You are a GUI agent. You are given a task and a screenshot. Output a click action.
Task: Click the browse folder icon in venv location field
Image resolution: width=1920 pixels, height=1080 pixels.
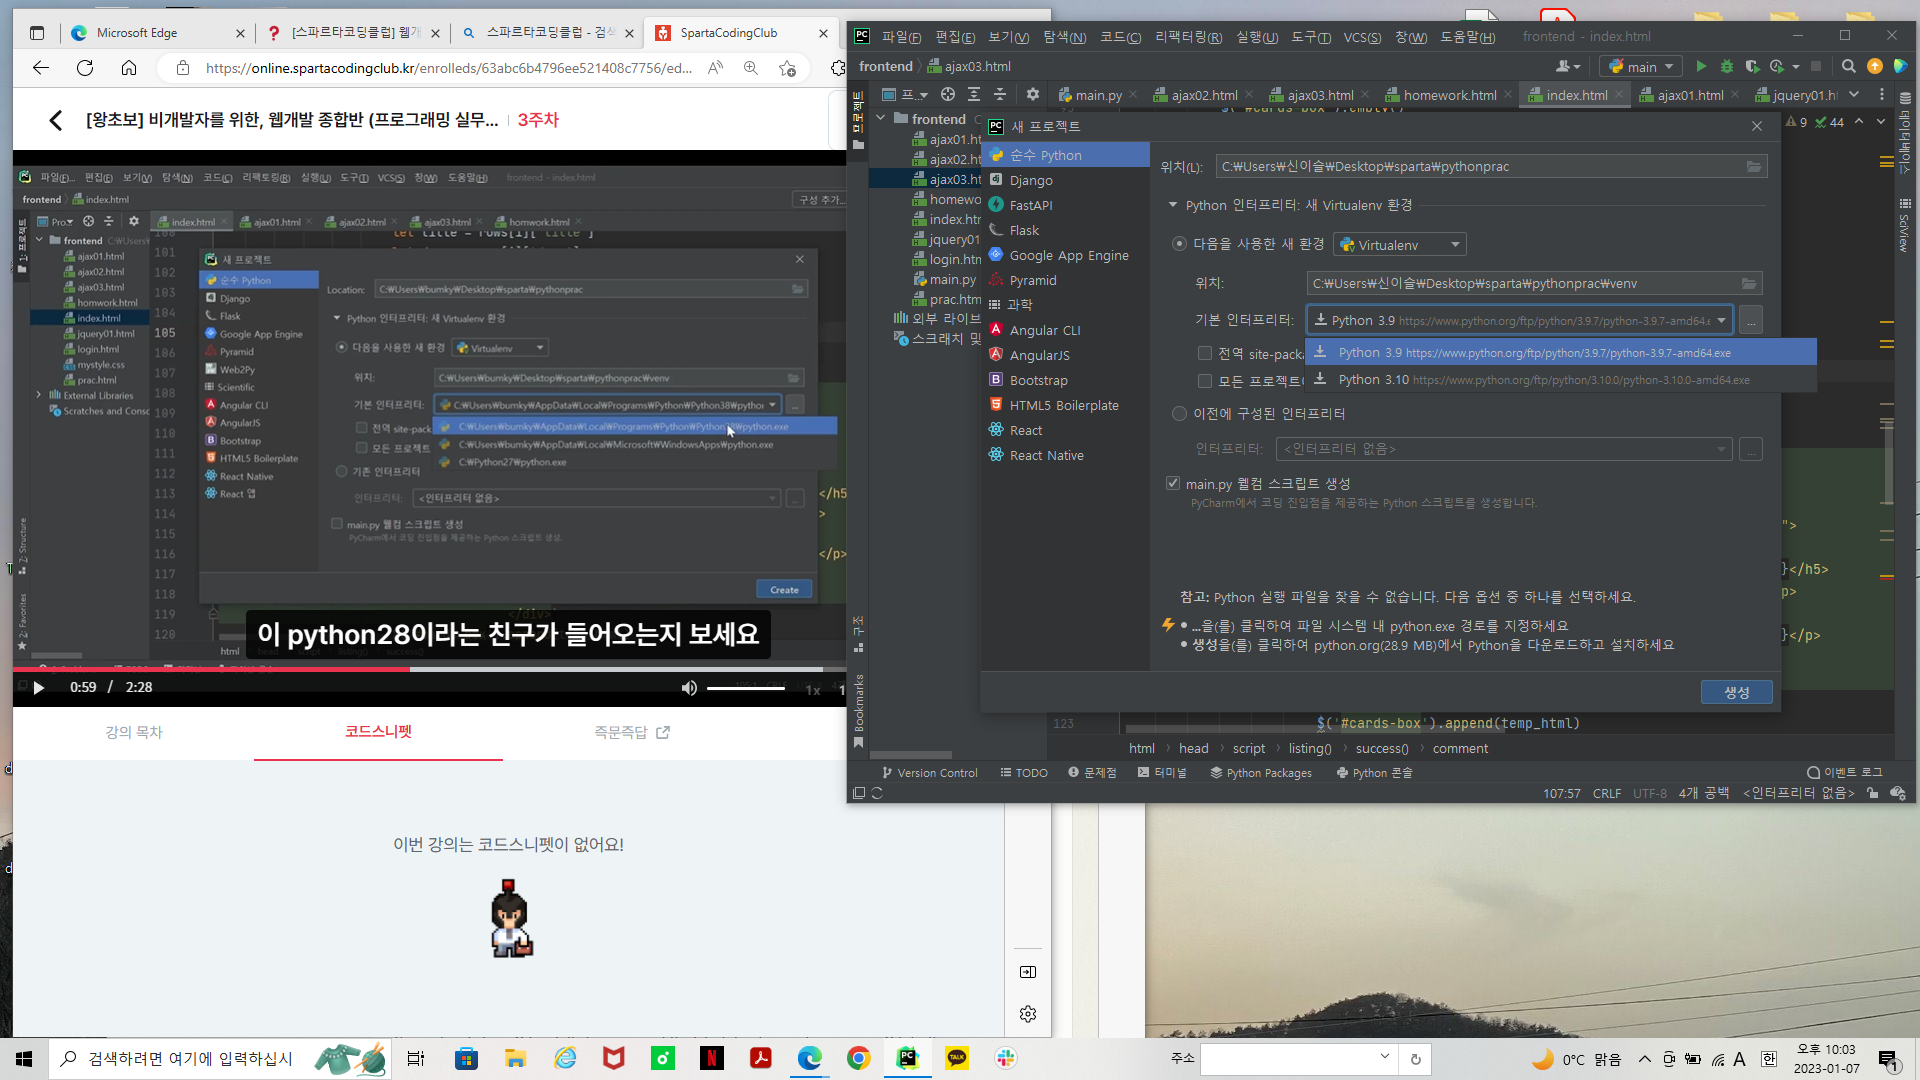[x=1749, y=284]
